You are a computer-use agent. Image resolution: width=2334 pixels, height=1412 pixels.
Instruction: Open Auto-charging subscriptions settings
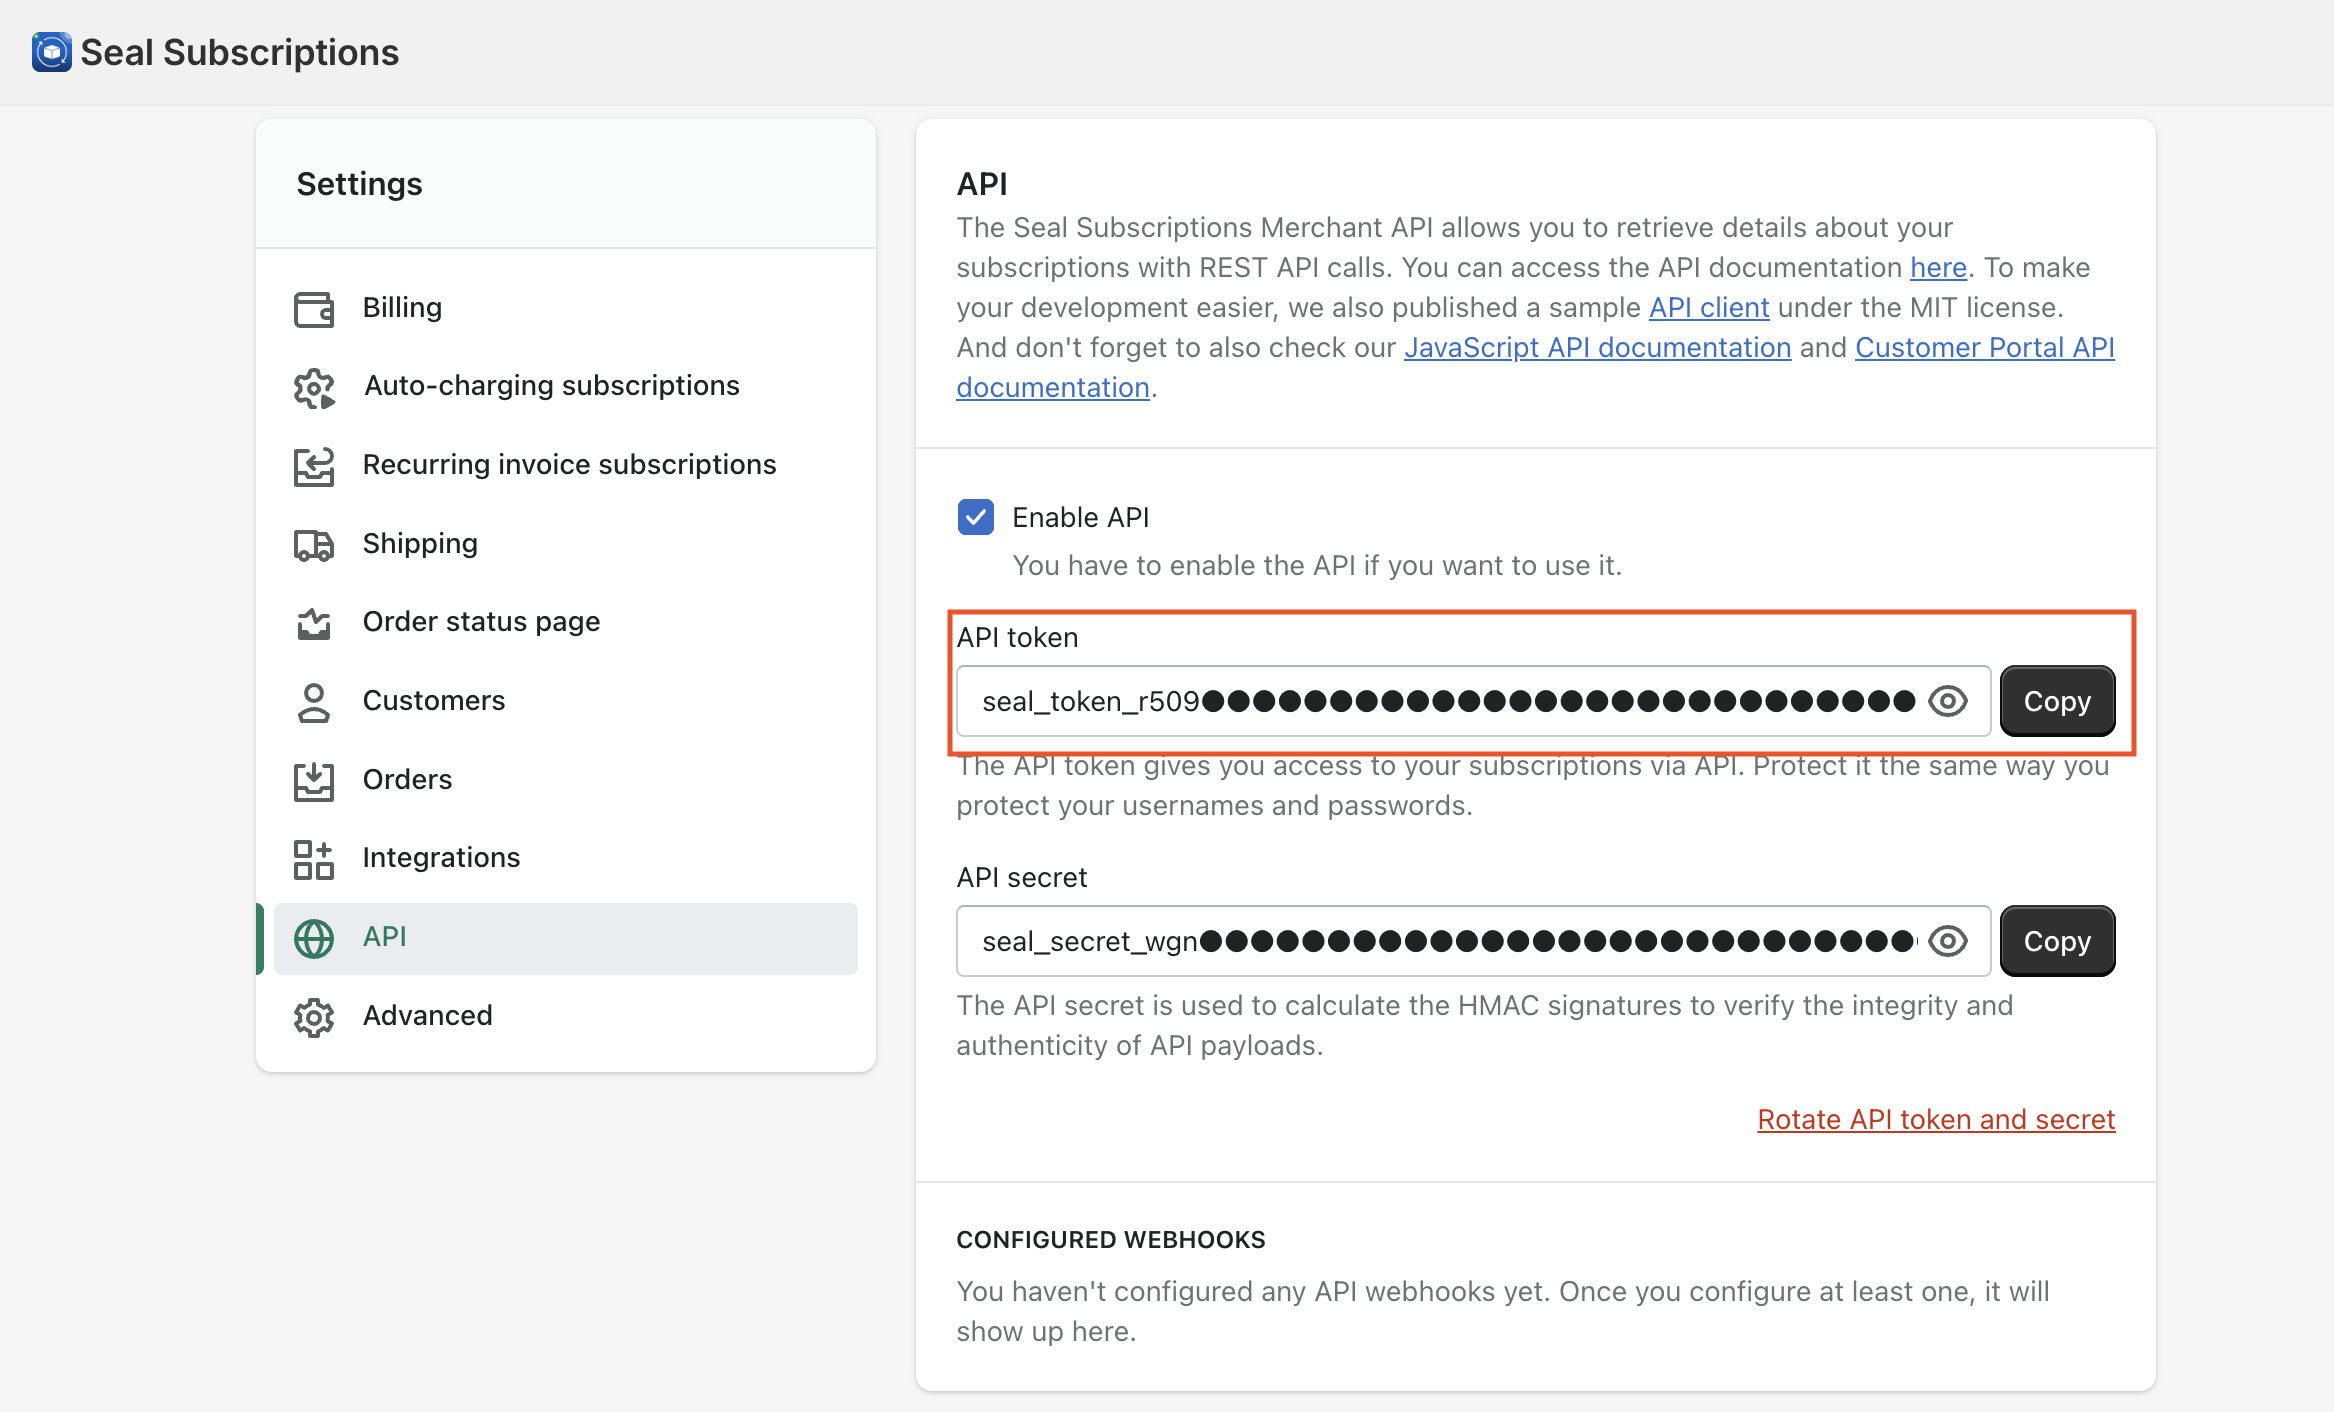click(x=566, y=386)
